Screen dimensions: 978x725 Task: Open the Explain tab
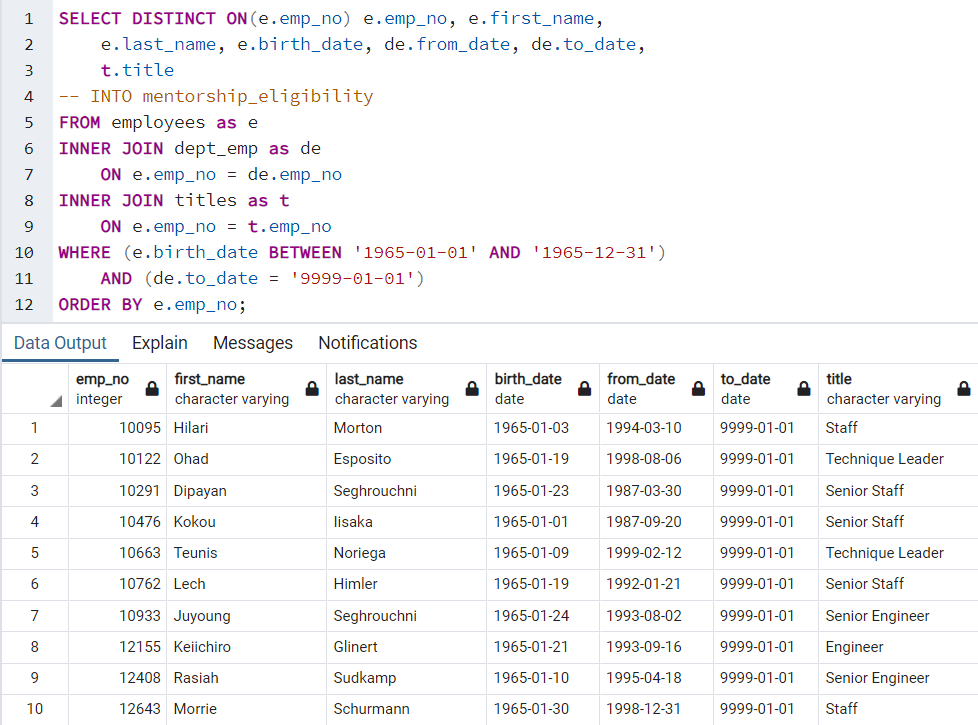[x=160, y=343]
